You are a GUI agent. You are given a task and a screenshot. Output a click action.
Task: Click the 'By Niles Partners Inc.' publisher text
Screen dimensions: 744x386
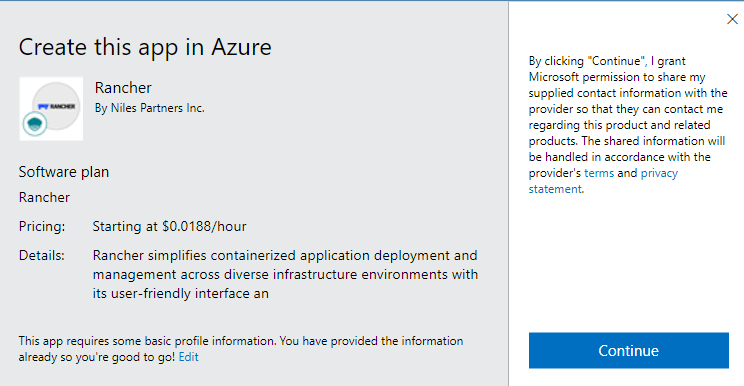point(149,108)
